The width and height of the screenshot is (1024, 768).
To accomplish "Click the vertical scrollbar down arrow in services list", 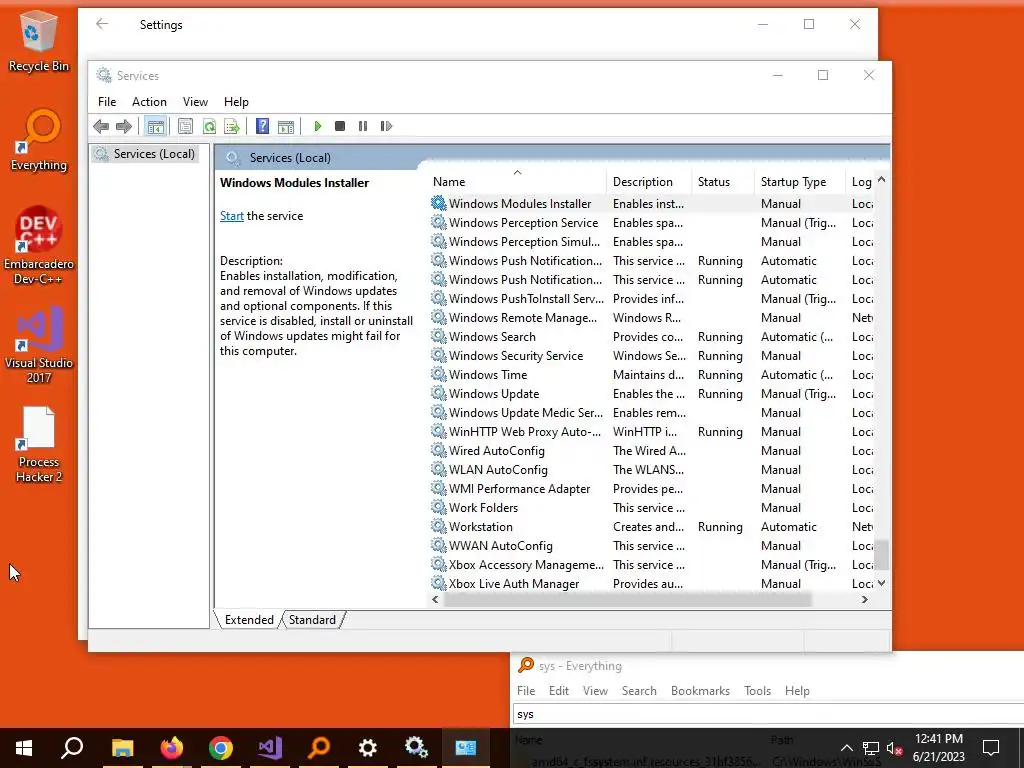I will [882, 583].
